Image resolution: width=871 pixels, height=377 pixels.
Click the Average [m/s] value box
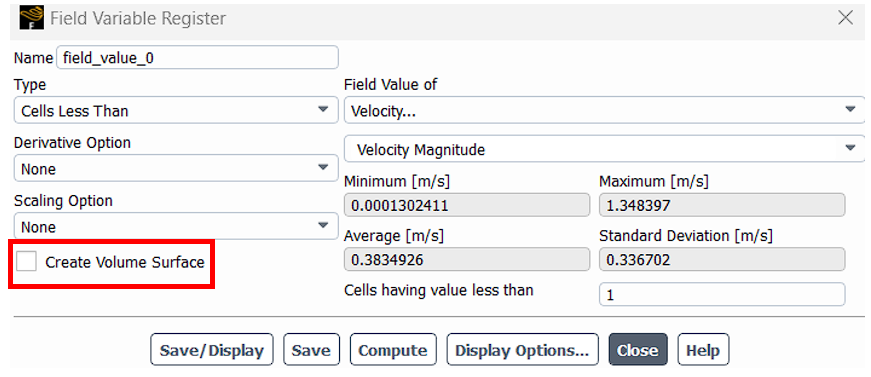coord(467,259)
